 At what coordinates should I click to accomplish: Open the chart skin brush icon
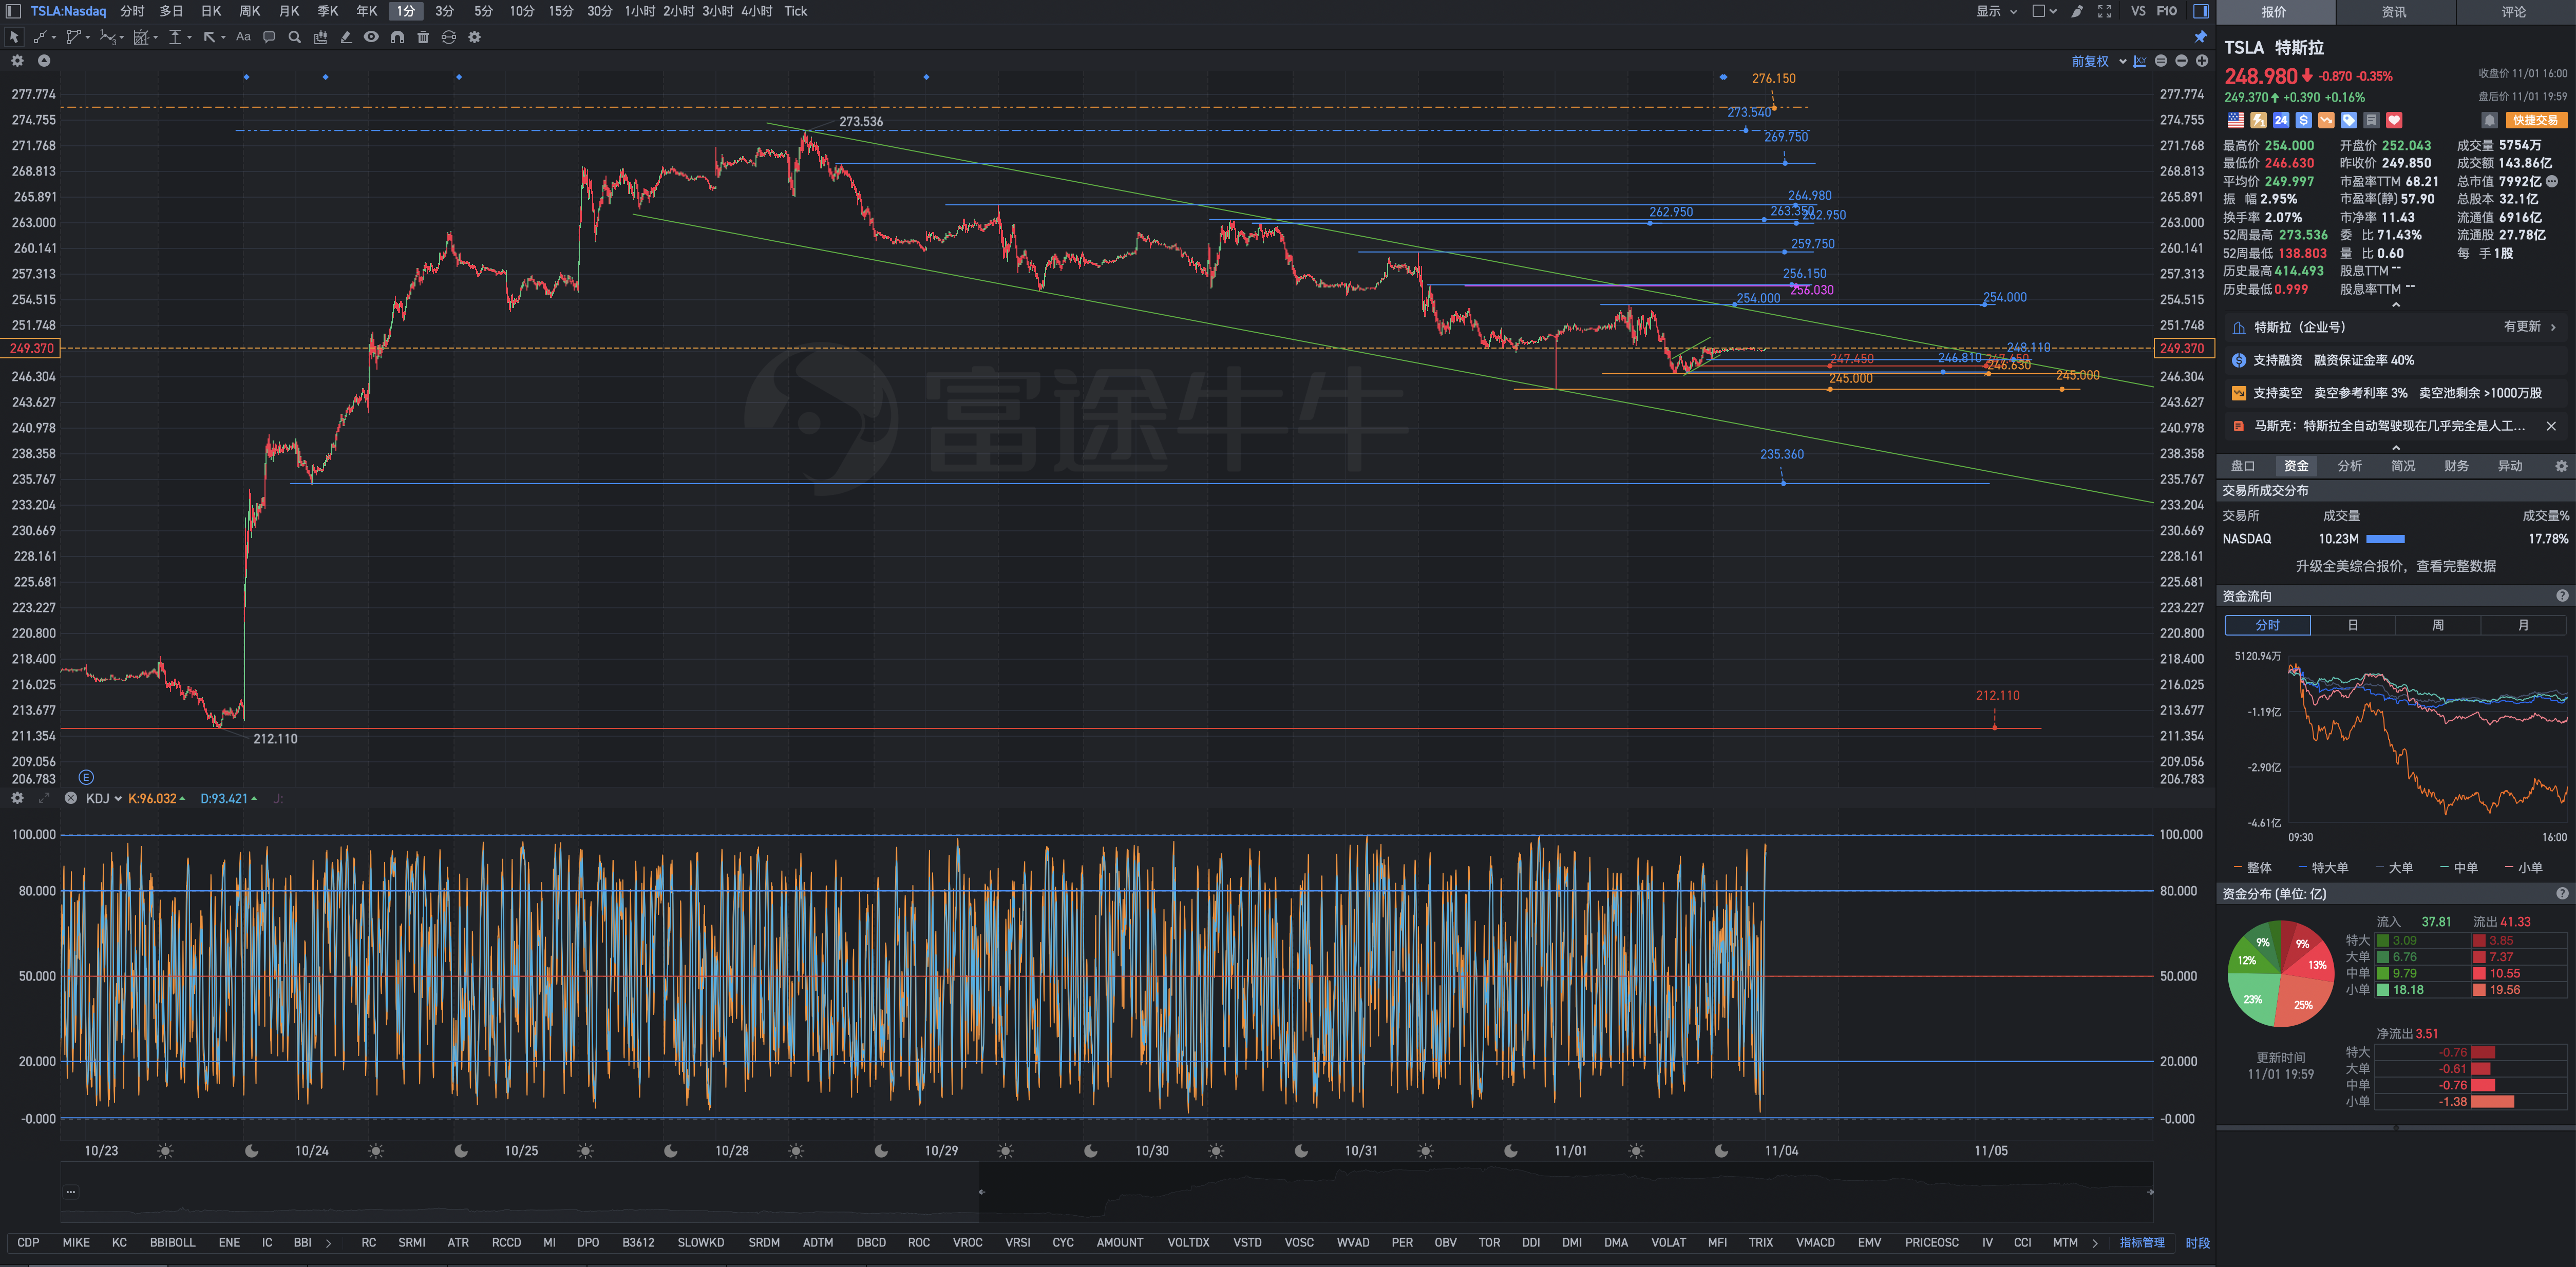[x=2077, y=11]
